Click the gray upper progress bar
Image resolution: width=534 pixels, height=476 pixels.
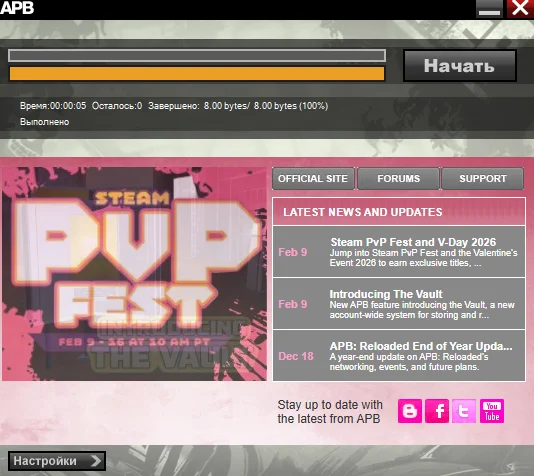click(197, 55)
